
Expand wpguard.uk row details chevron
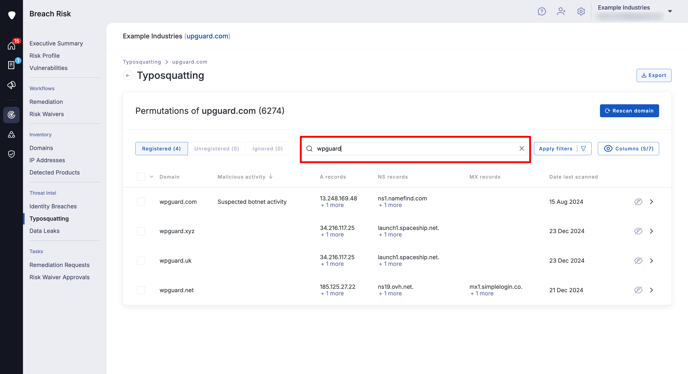(652, 261)
